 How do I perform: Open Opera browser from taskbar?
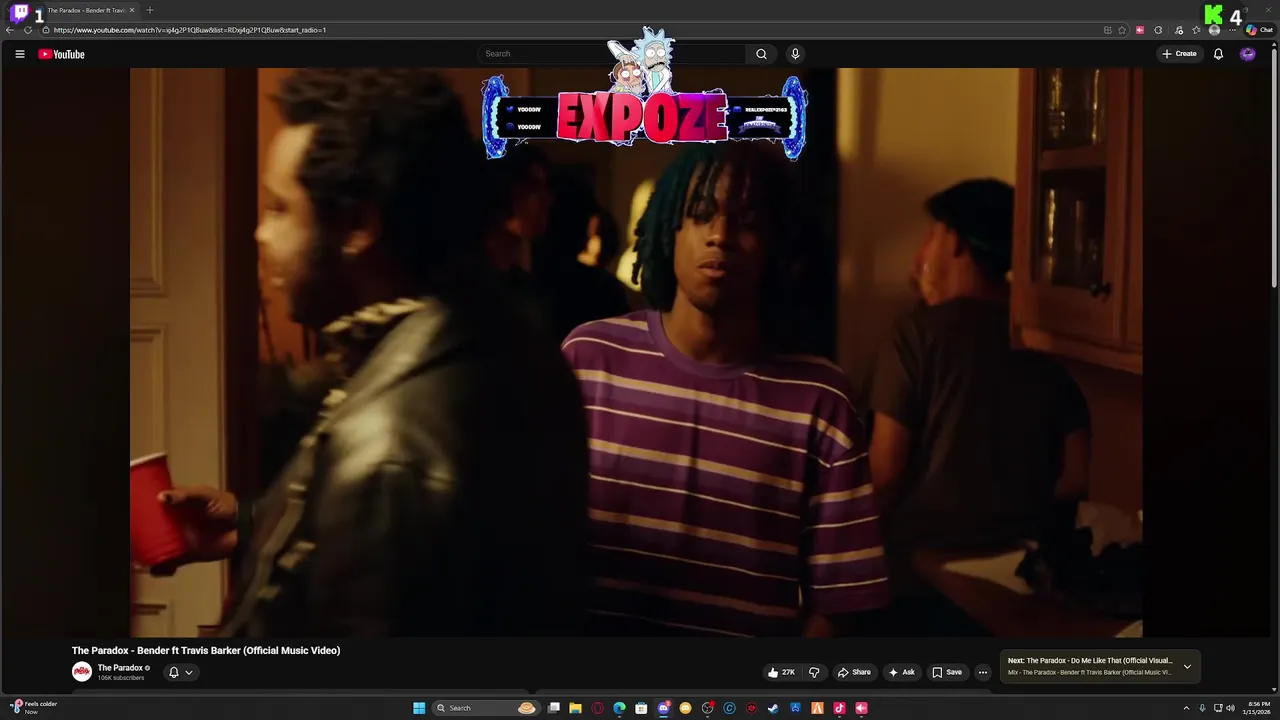[597, 708]
